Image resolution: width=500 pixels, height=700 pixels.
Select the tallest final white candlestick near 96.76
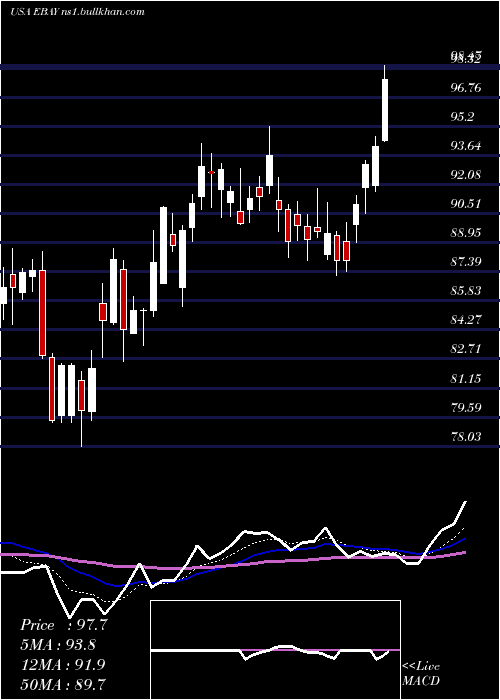point(384,104)
